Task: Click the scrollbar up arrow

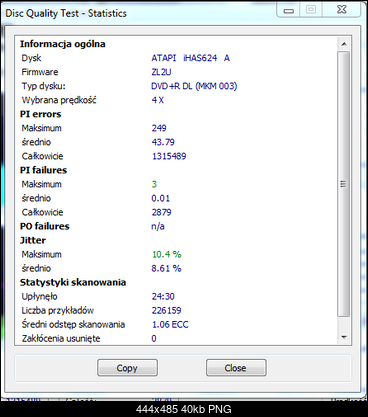Action: pos(344,44)
